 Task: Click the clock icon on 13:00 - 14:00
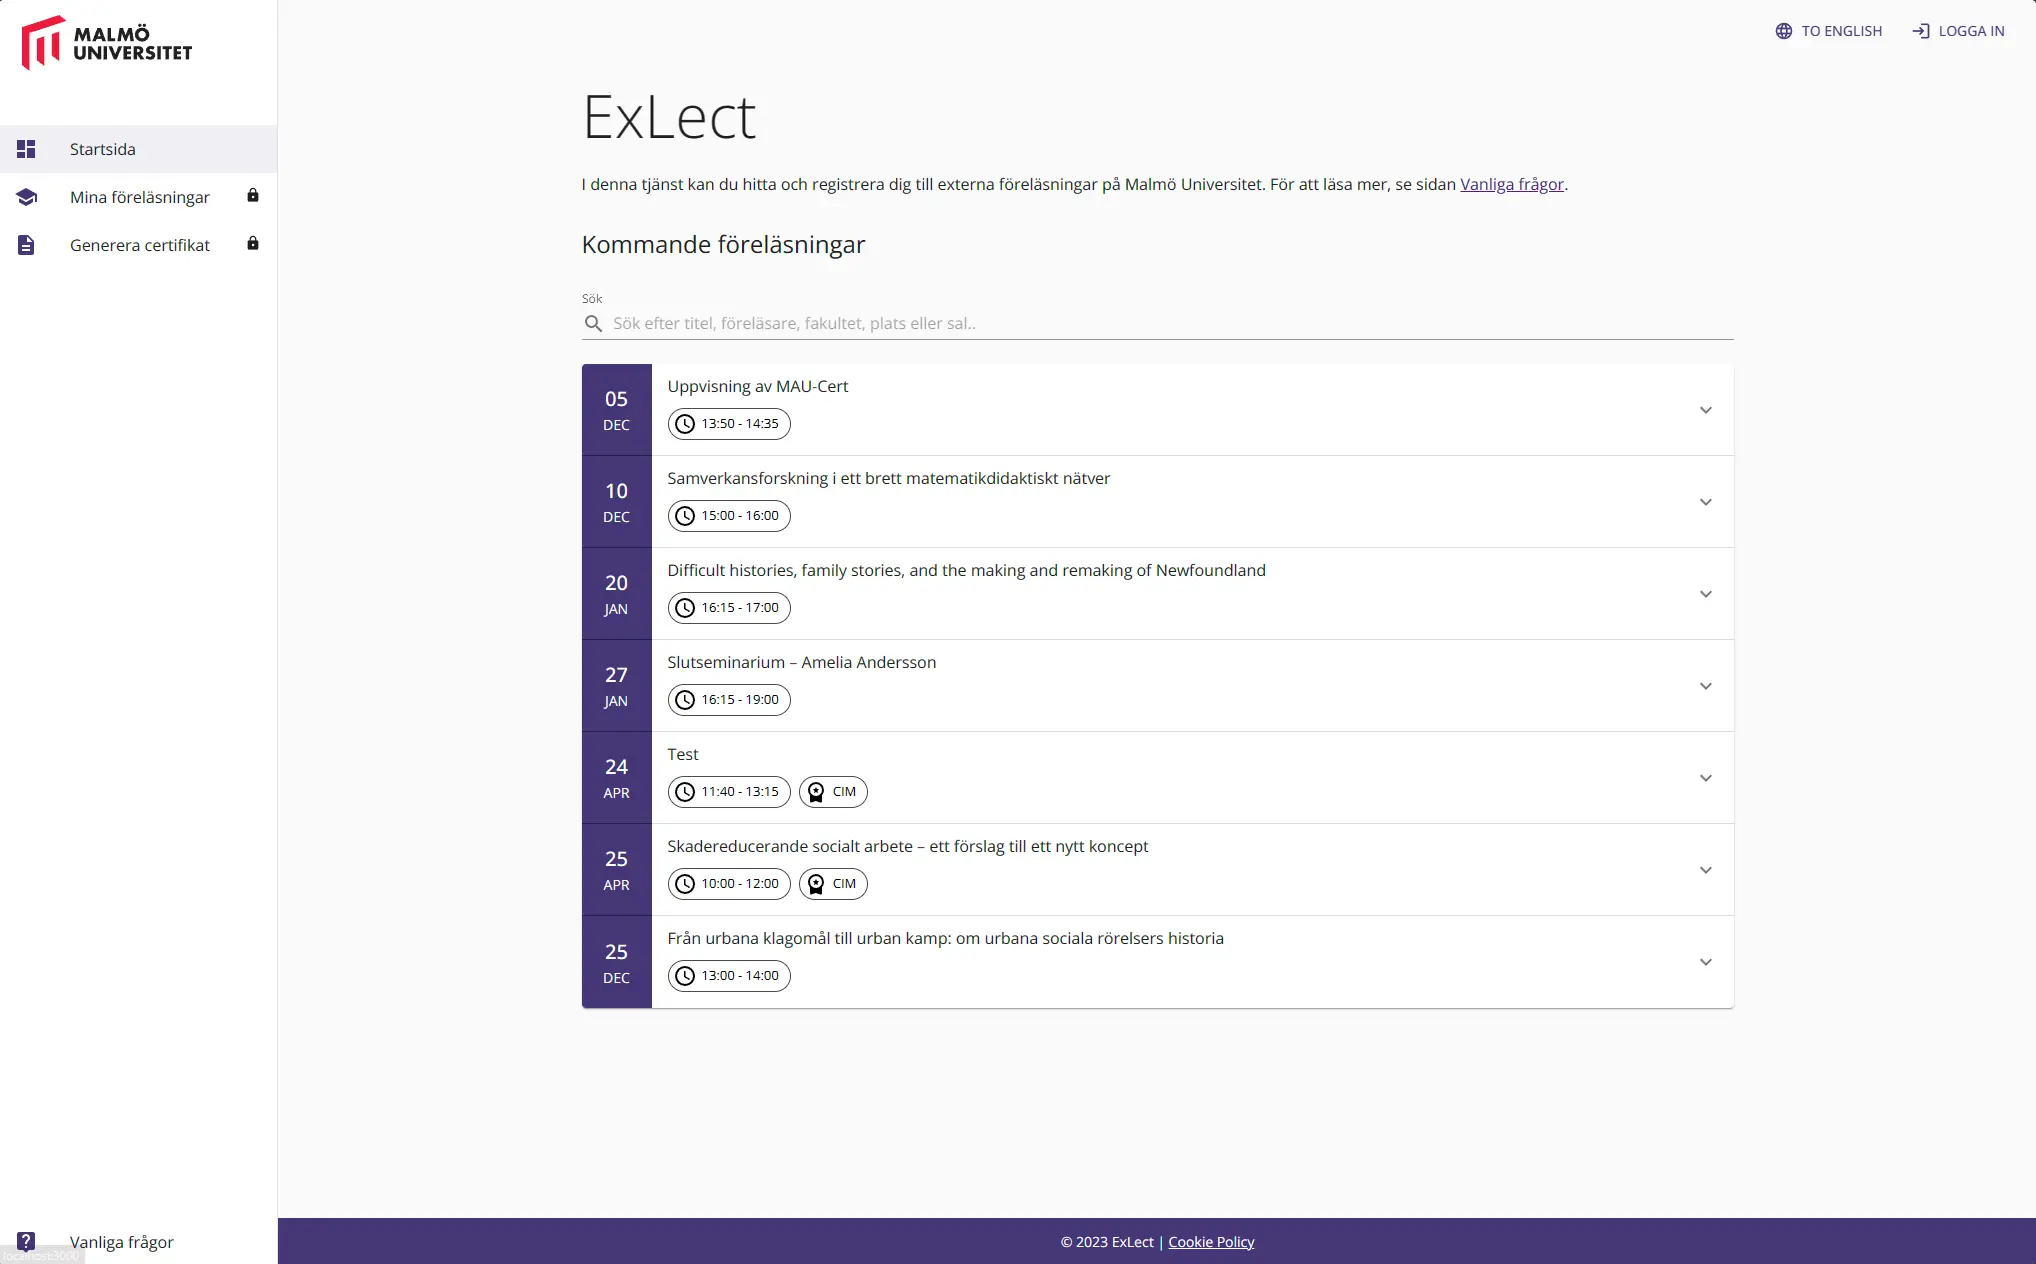(x=685, y=976)
